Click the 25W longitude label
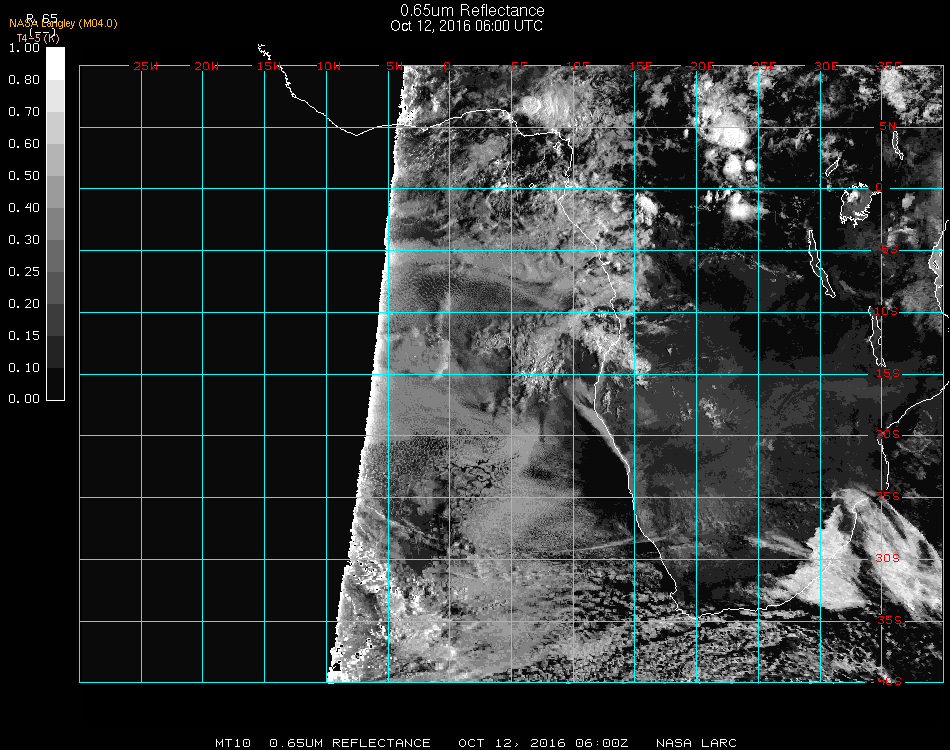 click(146, 66)
